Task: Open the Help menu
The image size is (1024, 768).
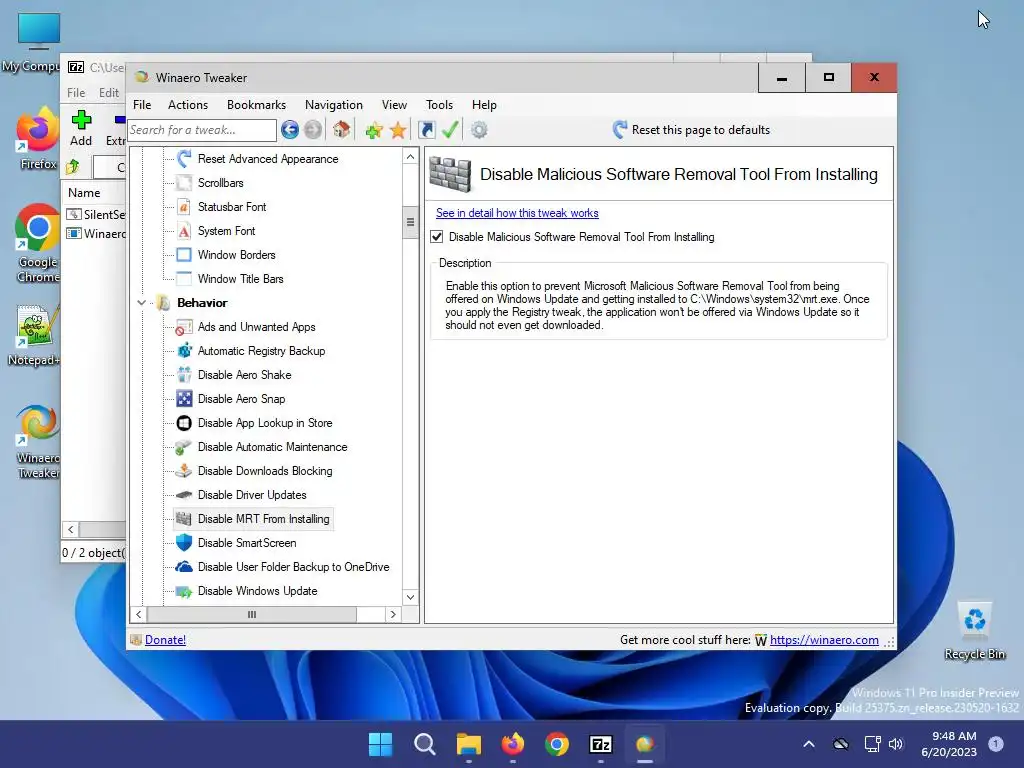Action: click(485, 105)
